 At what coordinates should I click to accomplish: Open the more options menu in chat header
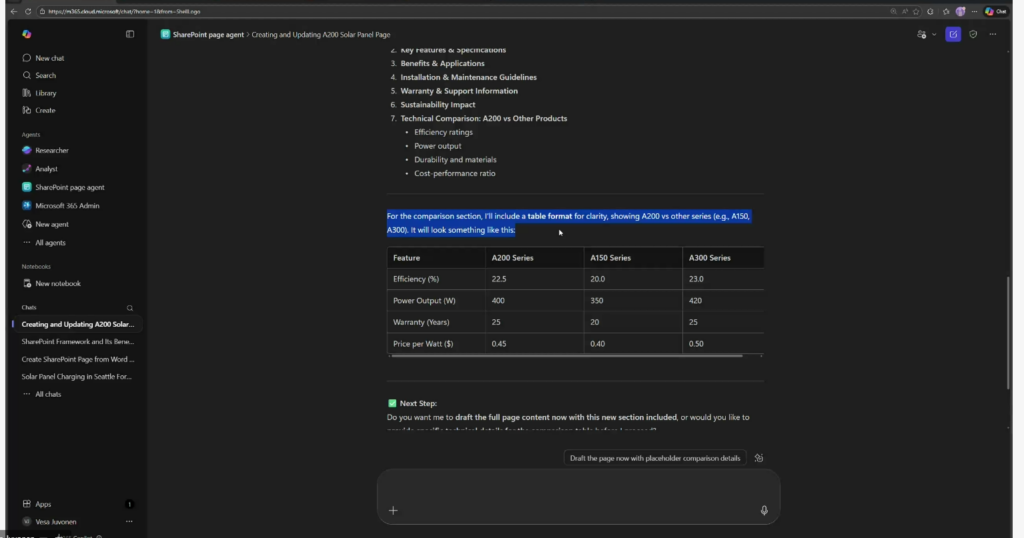993,34
